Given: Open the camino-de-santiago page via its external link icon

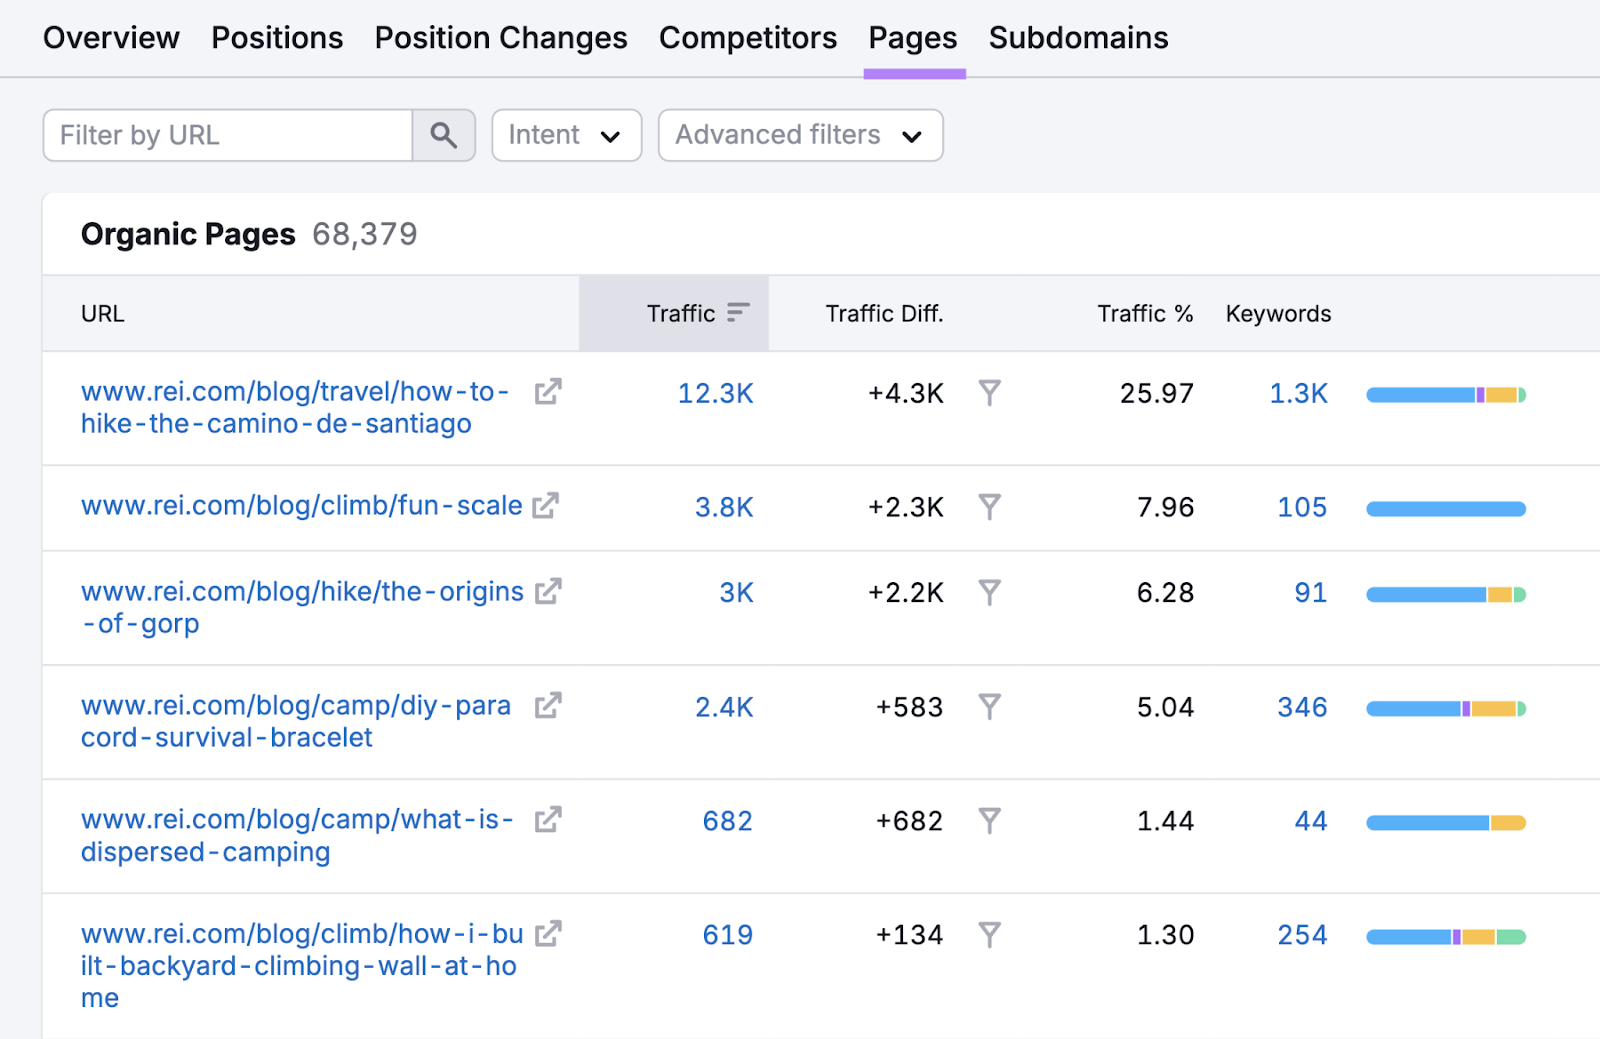Looking at the screenshot, I should click(547, 392).
